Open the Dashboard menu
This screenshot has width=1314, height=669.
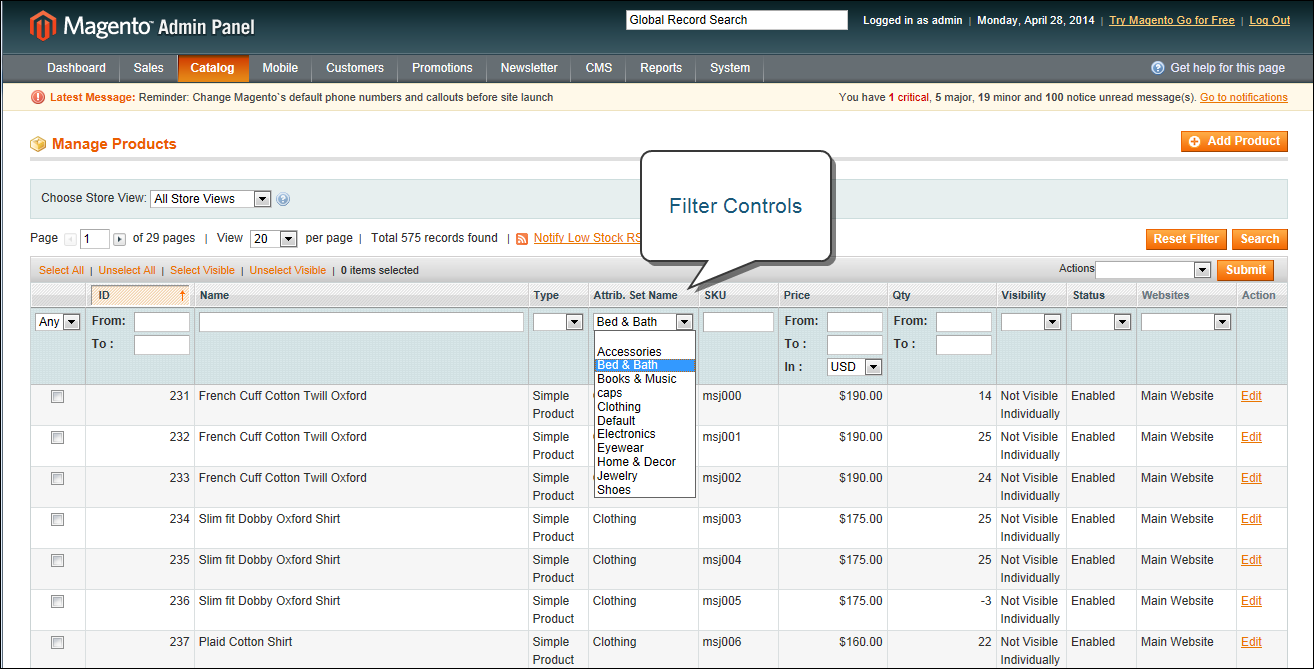[x=76, y=68]
